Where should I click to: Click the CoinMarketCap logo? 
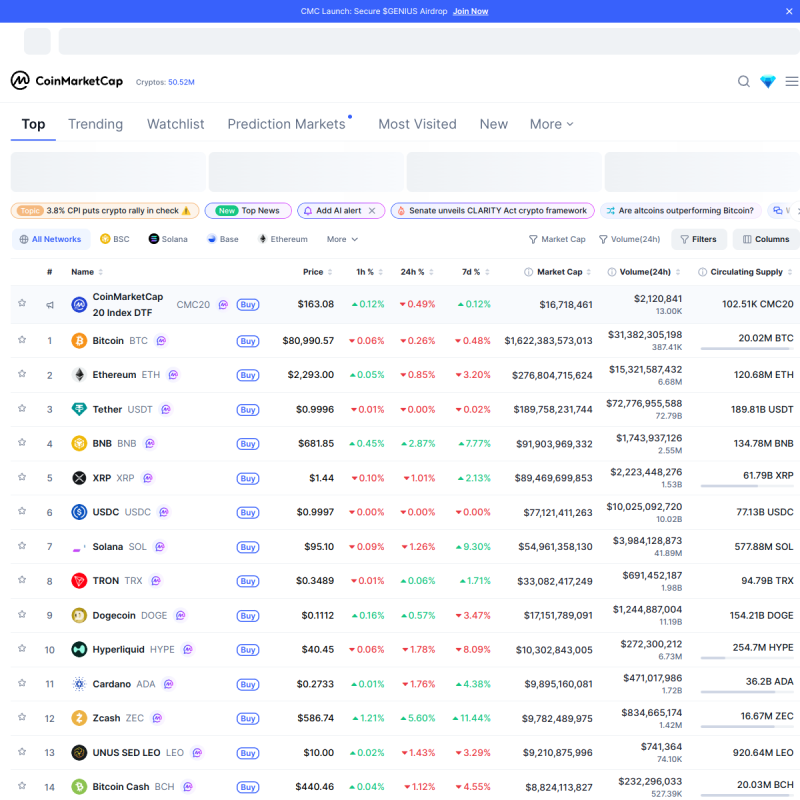pyautogui.click(x=67, y=81)
